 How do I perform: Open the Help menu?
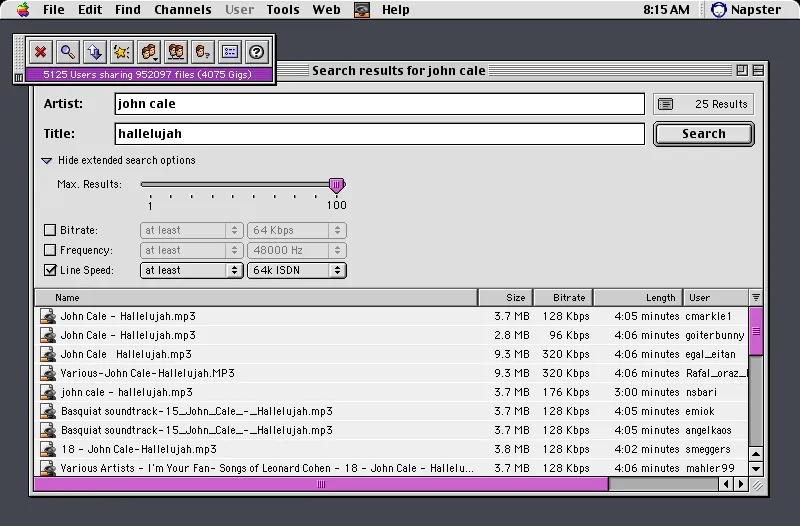(x=395, y=10)
